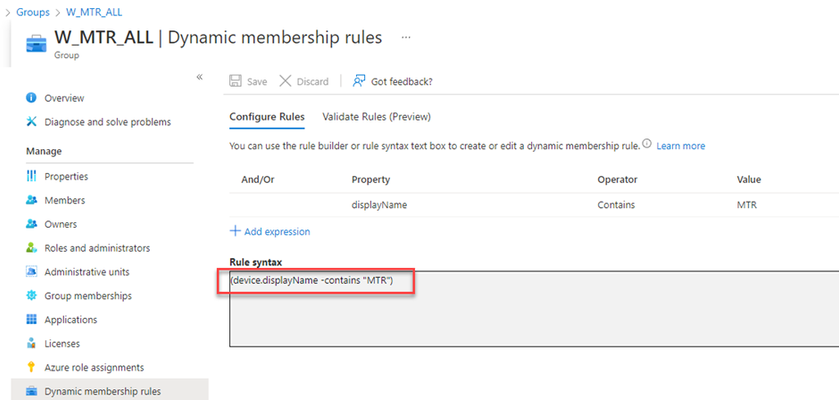
Task: Click the Contains operator cell
Action: coord(616,205)
